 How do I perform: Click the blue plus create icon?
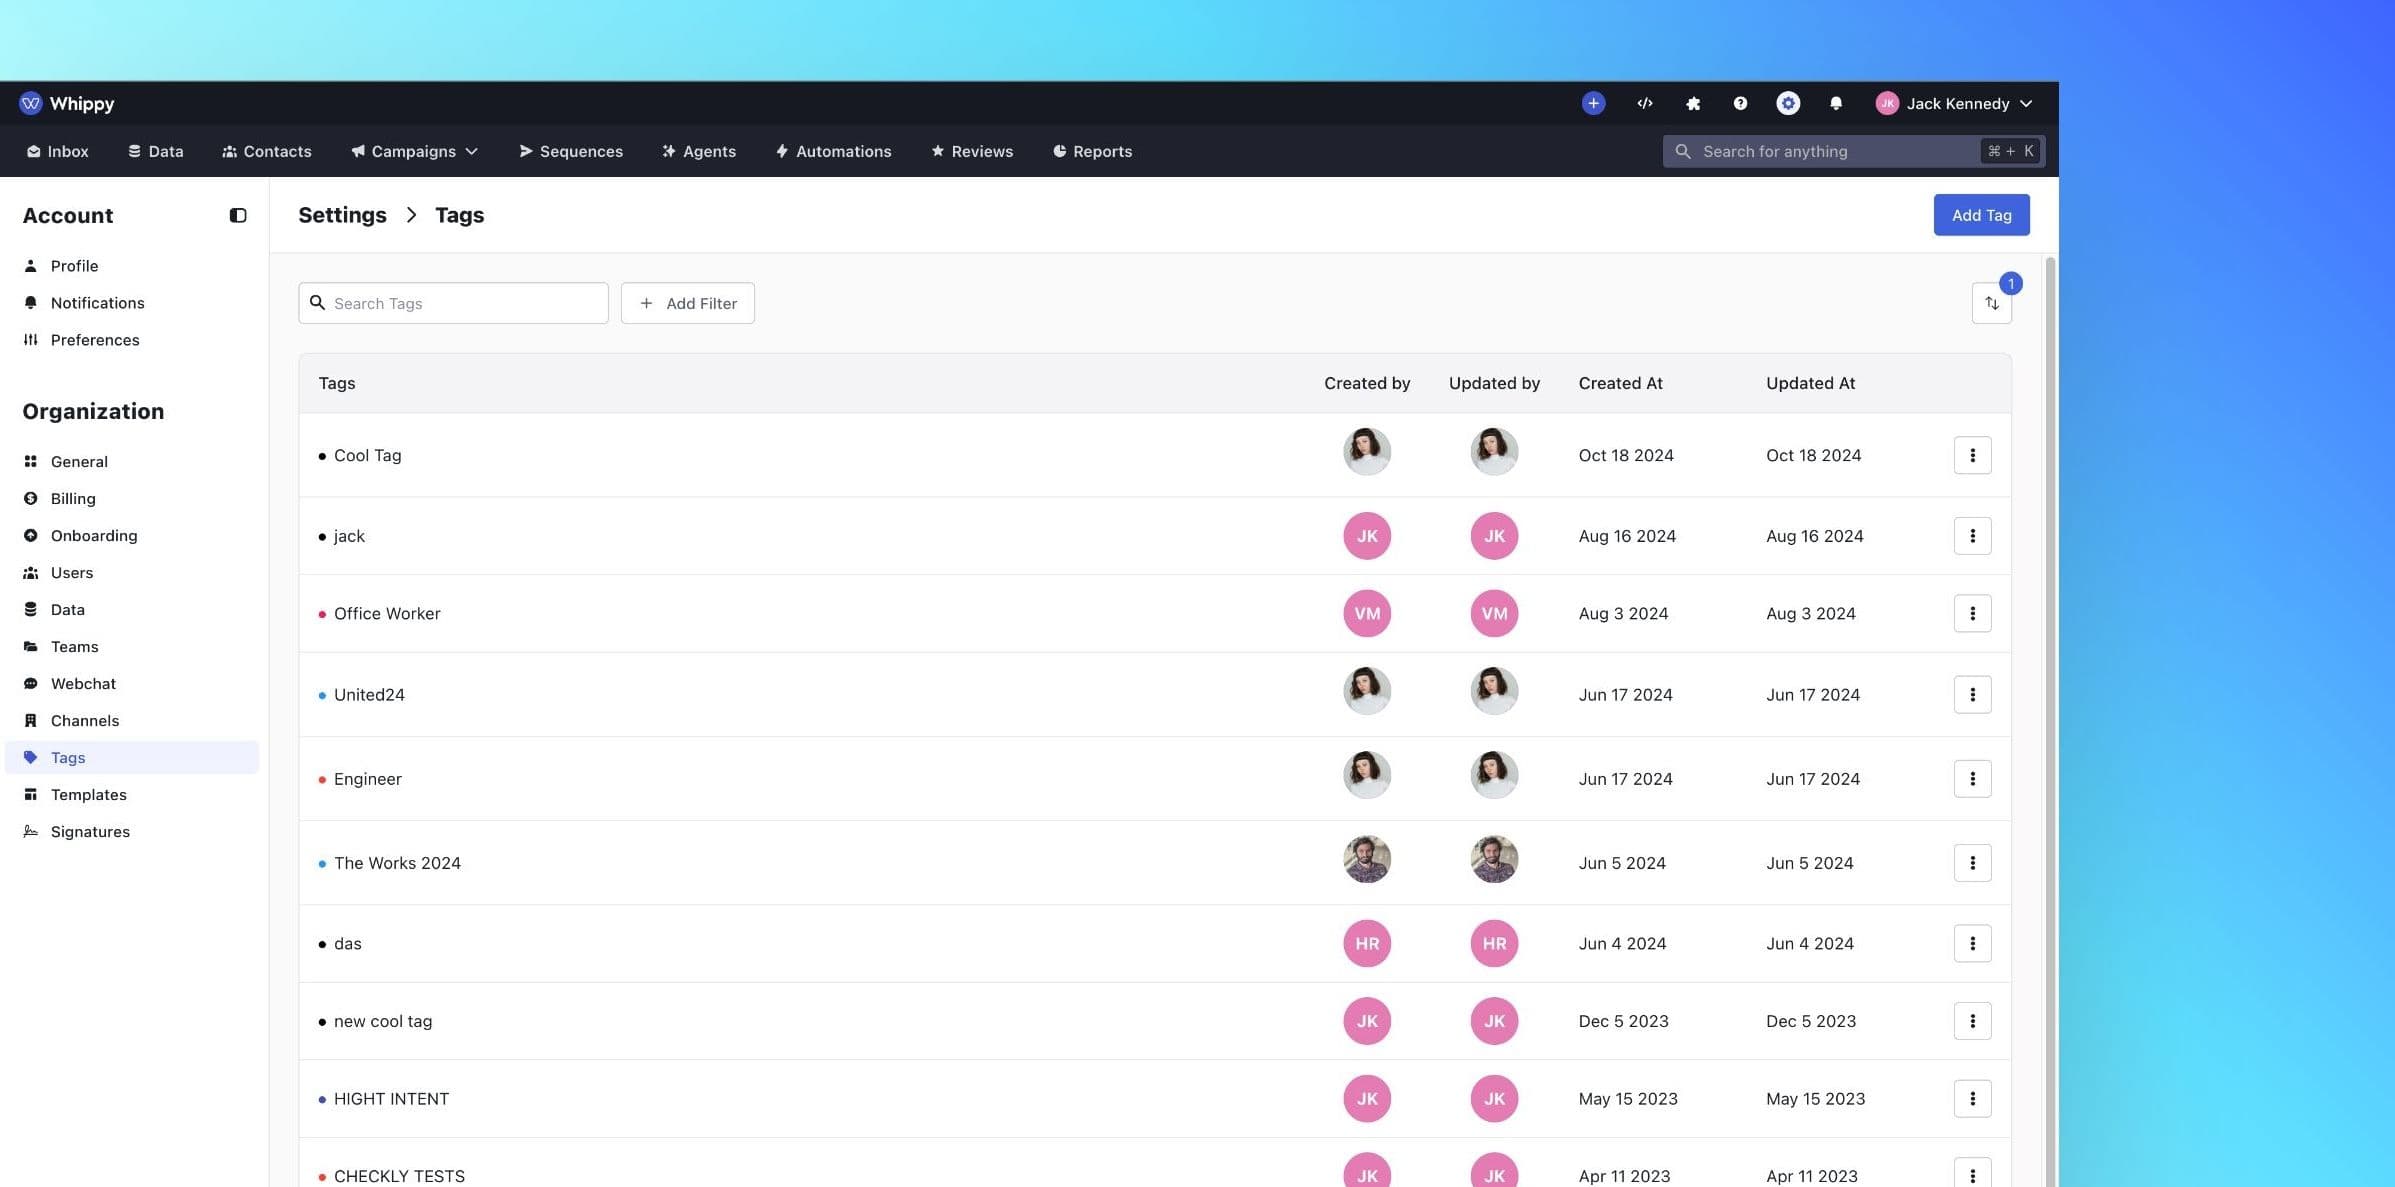(1593, 103)
